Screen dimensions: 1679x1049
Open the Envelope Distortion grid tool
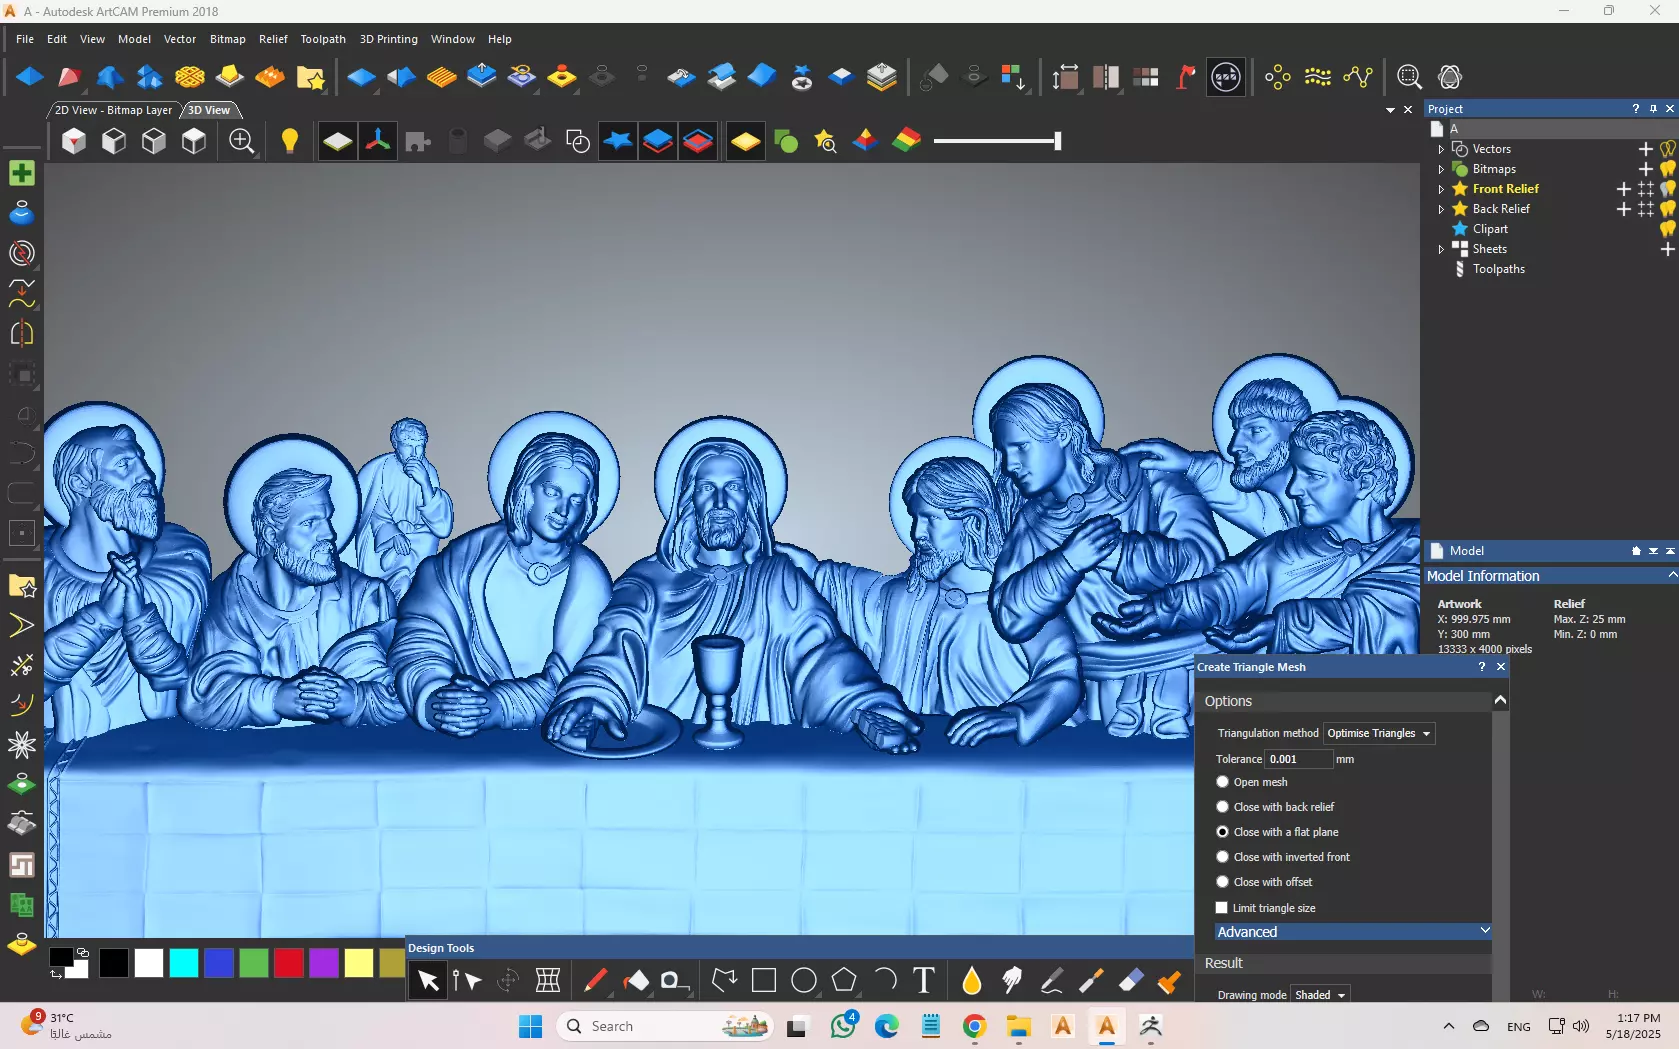(547, 980)
